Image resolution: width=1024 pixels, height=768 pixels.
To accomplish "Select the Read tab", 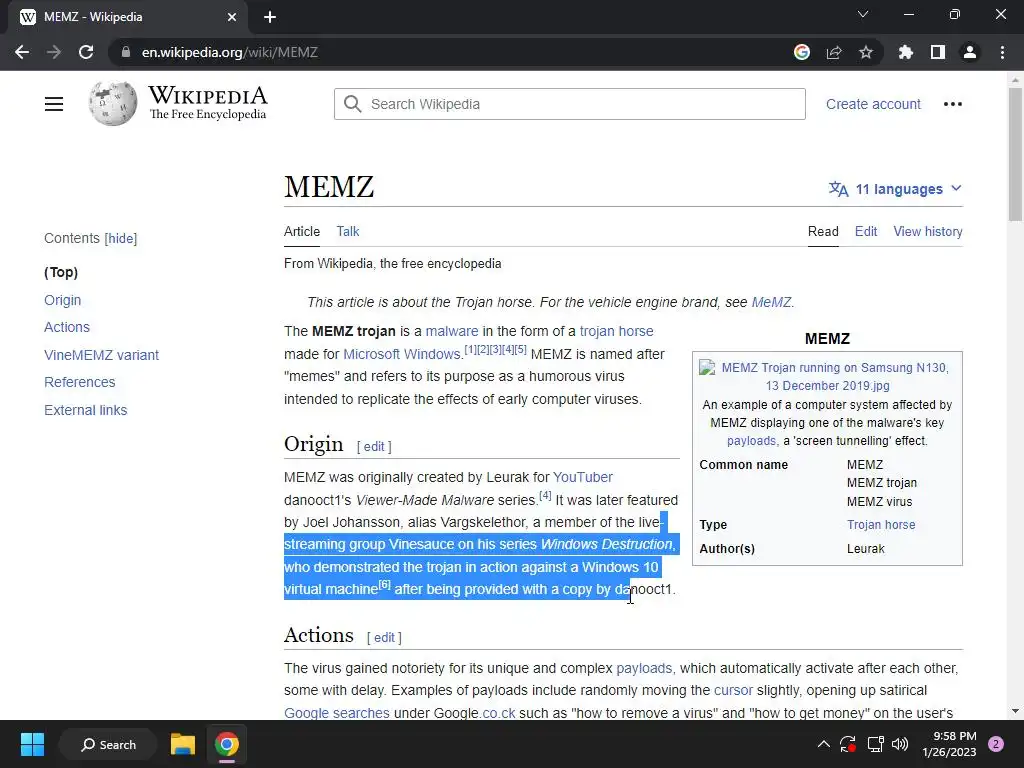I will [x=823, y=231].
